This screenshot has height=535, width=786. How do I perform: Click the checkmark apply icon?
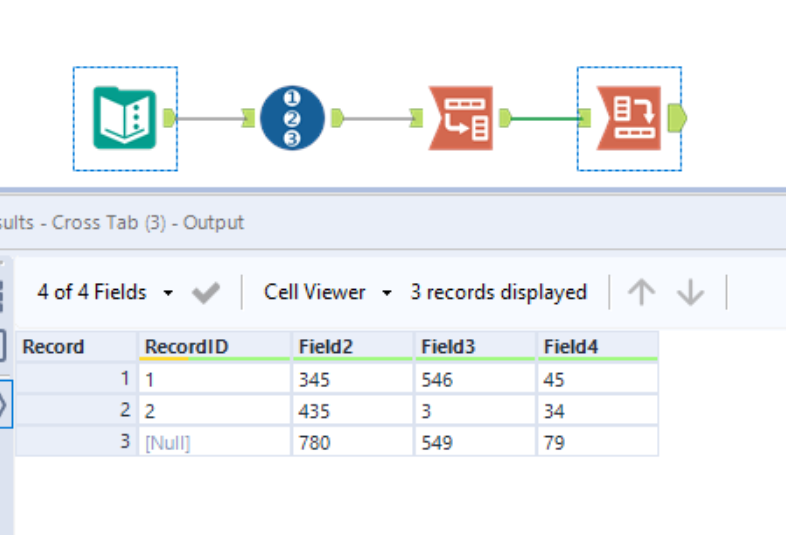coord(206,293)
